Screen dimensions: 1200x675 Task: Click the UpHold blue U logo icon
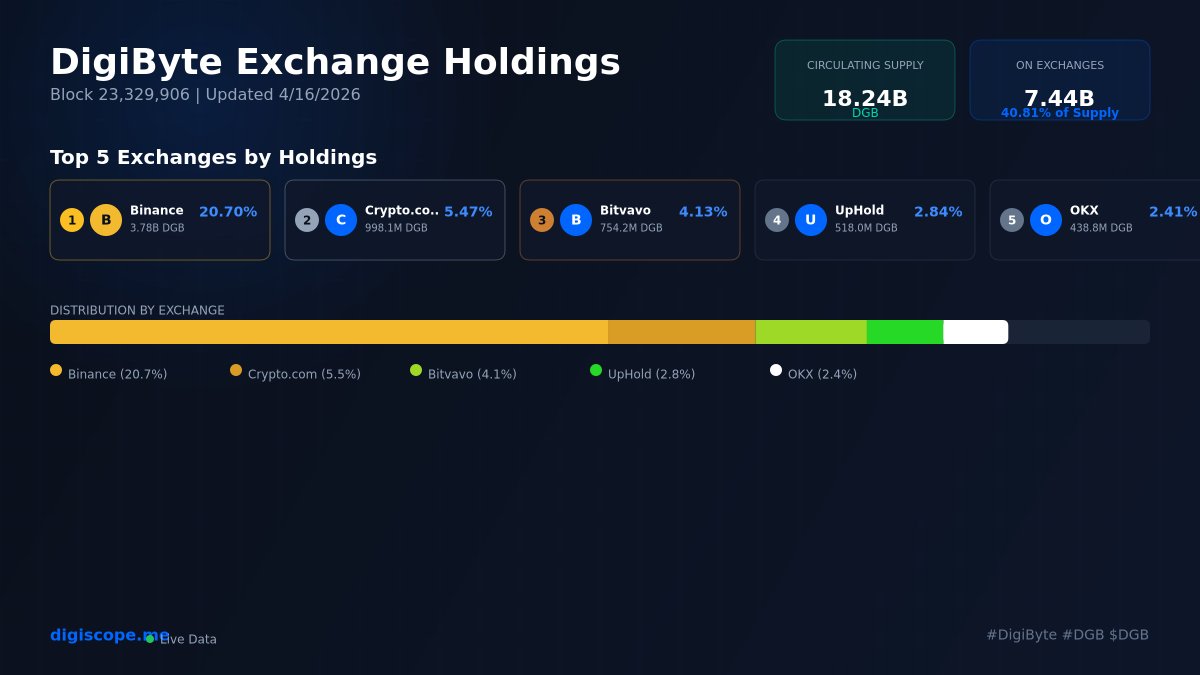[811, 220]
